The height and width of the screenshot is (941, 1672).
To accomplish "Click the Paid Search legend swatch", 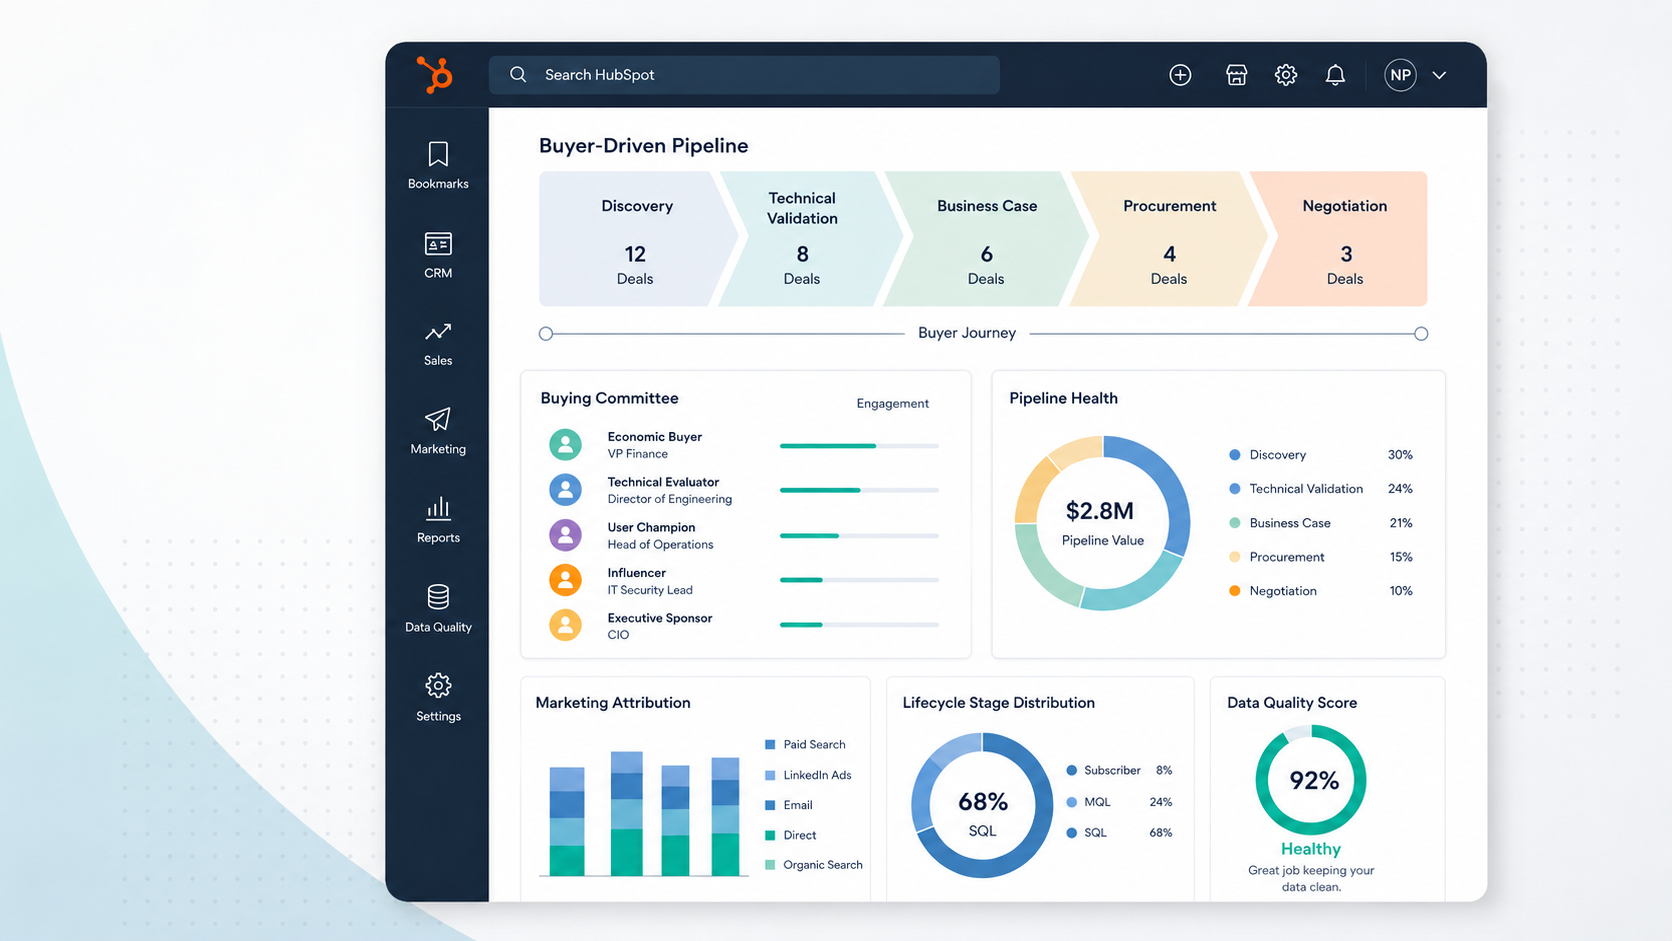I will click(x=770, y=745).
